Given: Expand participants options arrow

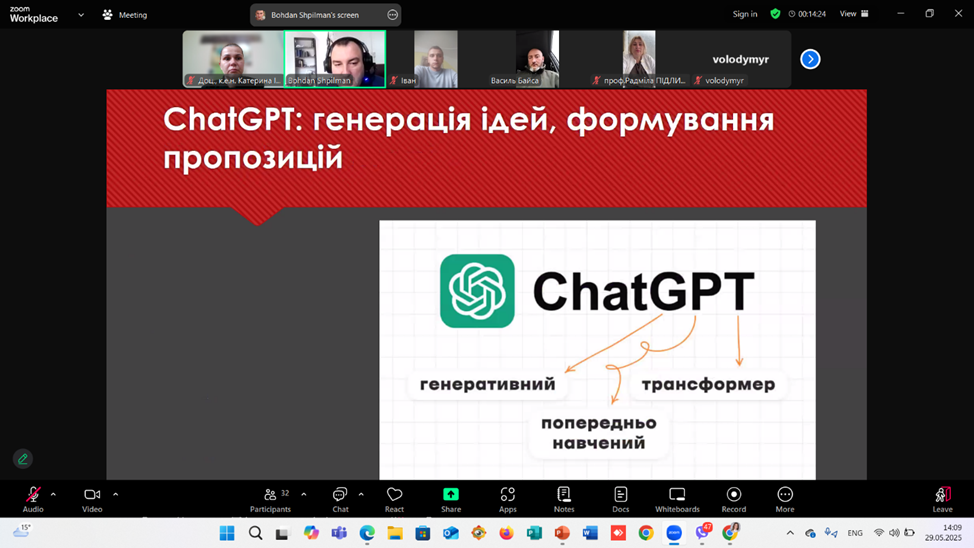Looking at the screenshot, I should click(304, 495).
